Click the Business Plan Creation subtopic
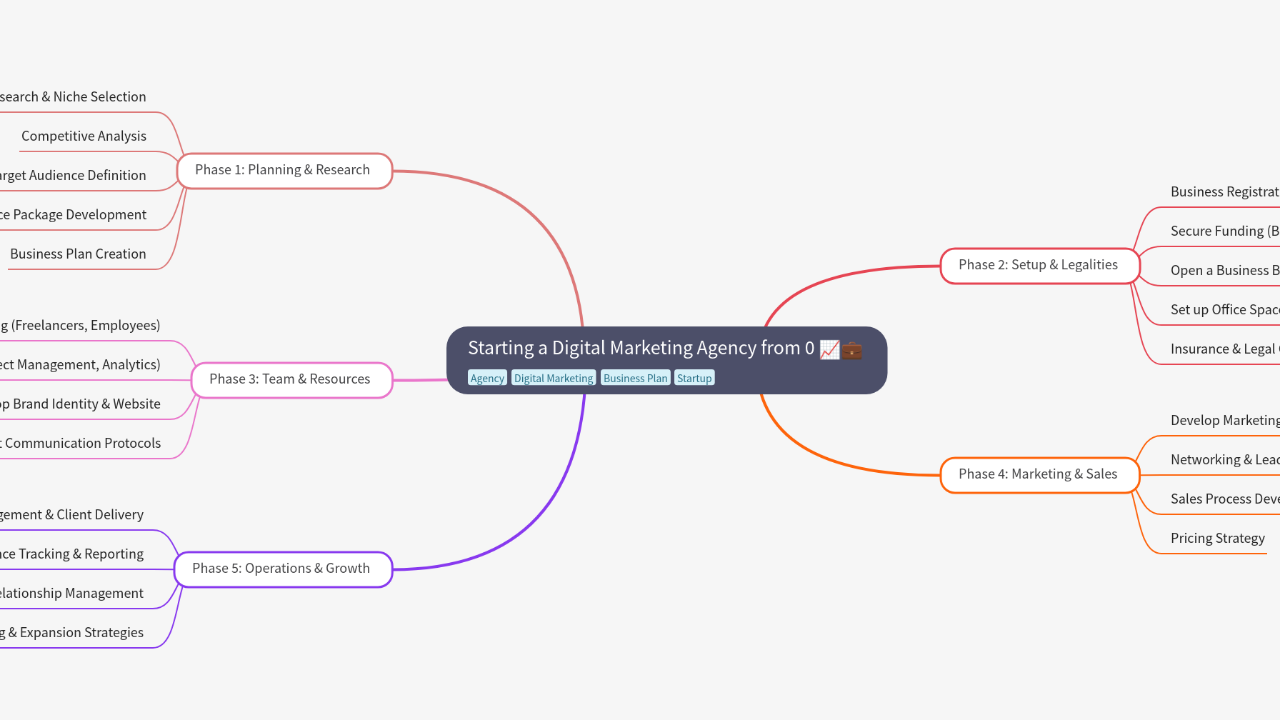The height and width of the screenshot is (720, 1280). [x=78, y=254]
